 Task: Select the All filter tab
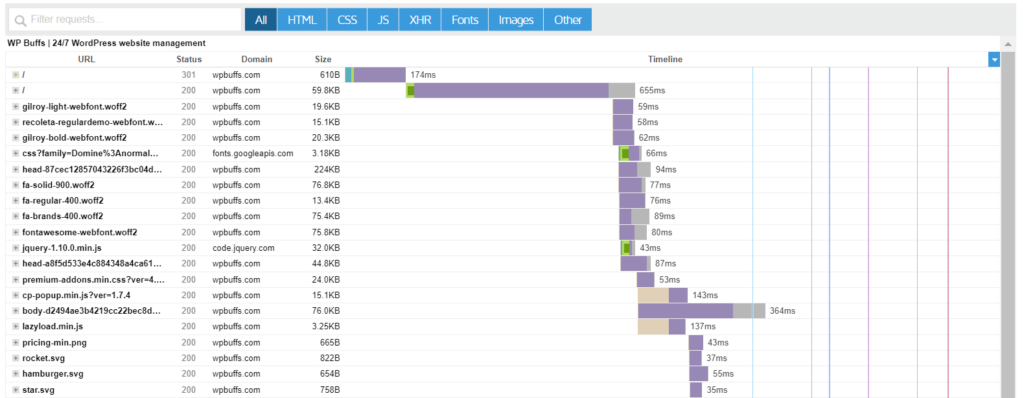coord(261,20)
